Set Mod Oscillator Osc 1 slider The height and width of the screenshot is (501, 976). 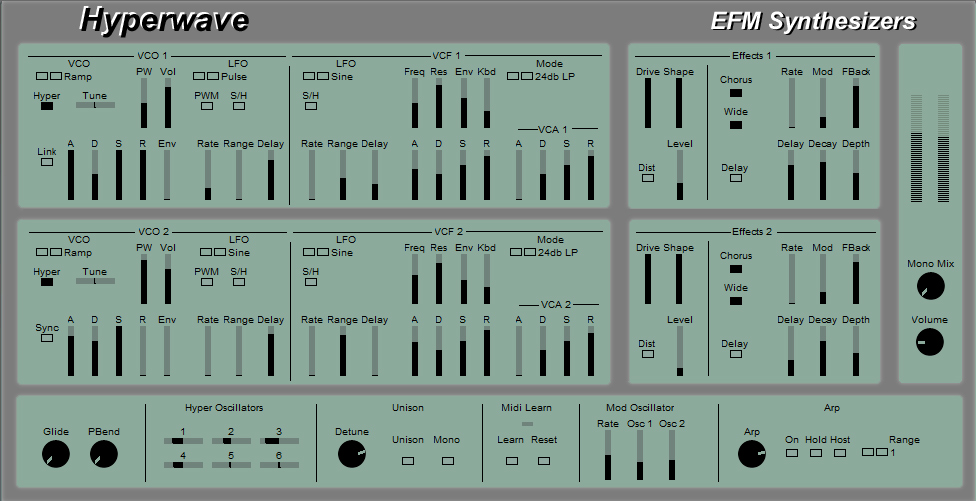pyautogui.click(x=640, y=455)
